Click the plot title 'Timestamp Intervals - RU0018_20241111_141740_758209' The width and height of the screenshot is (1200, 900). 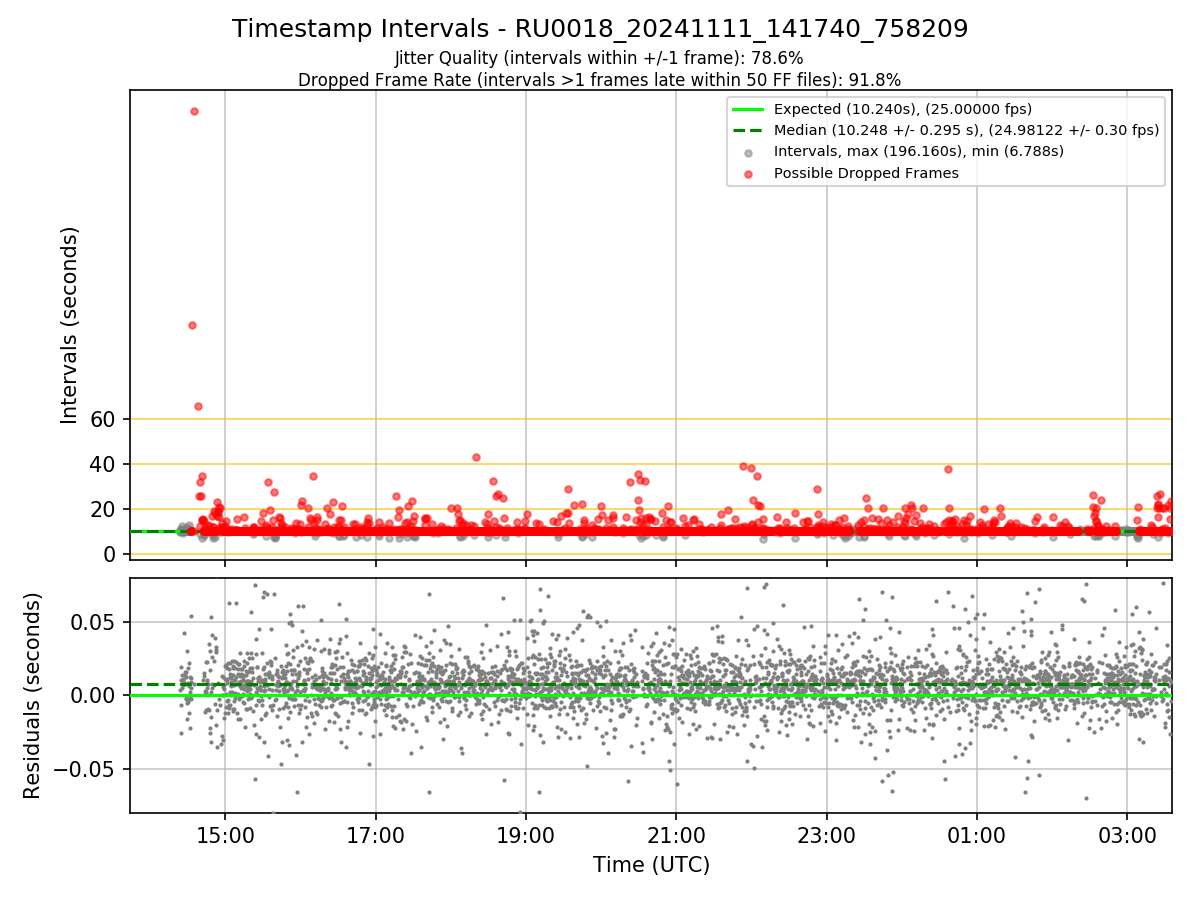coord(600,29)
